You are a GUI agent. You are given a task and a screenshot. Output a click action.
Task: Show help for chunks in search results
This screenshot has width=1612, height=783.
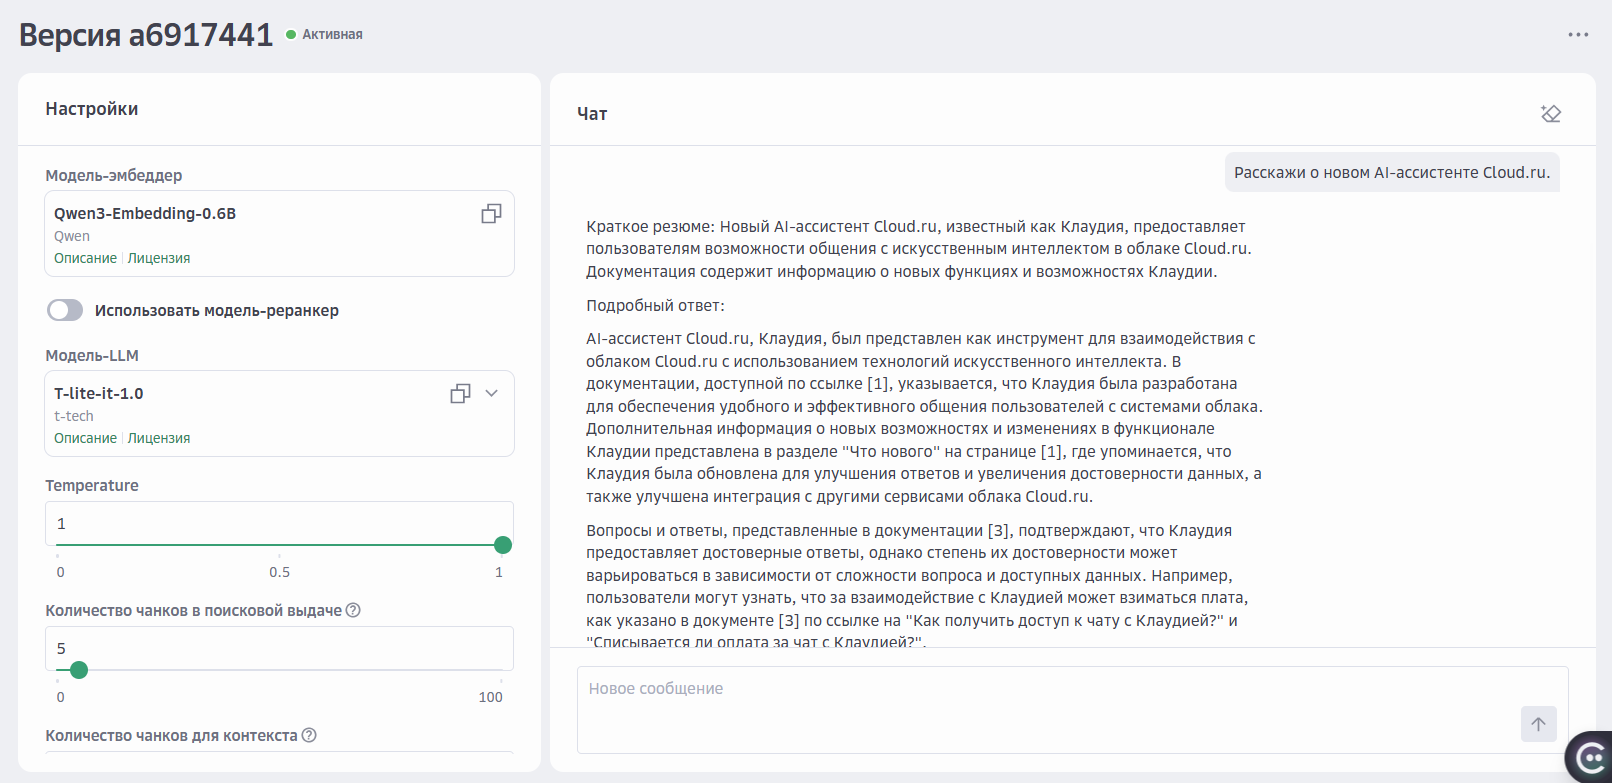click(353, 611)
